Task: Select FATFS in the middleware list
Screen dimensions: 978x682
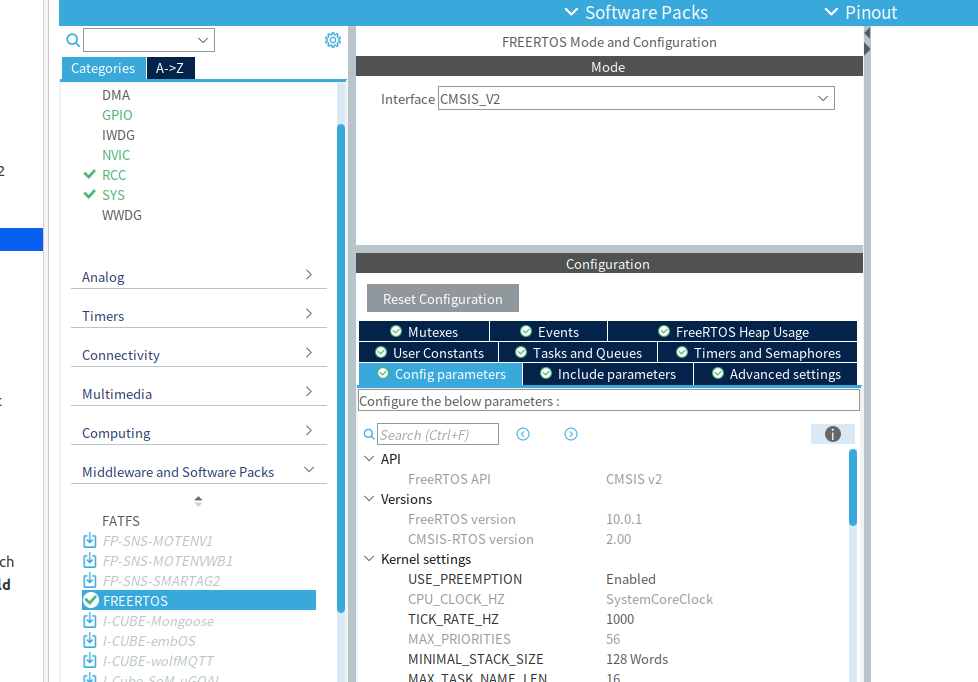Action: pos(121,520)
